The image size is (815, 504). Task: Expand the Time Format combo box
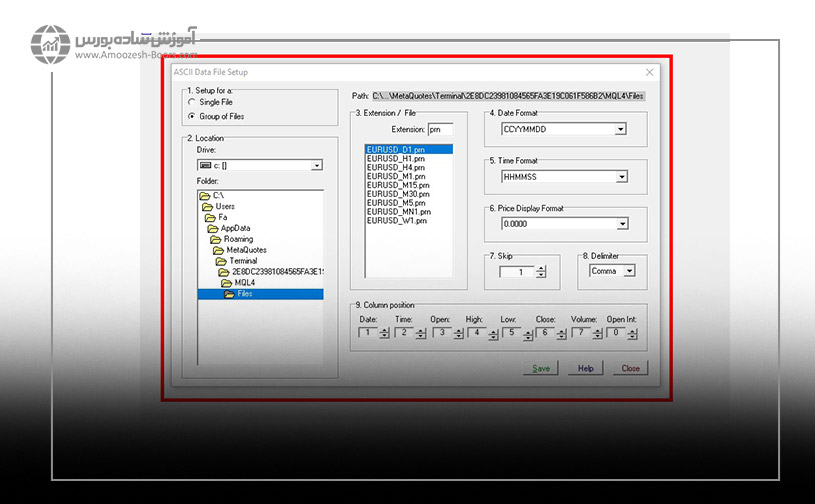coord(620,177)
